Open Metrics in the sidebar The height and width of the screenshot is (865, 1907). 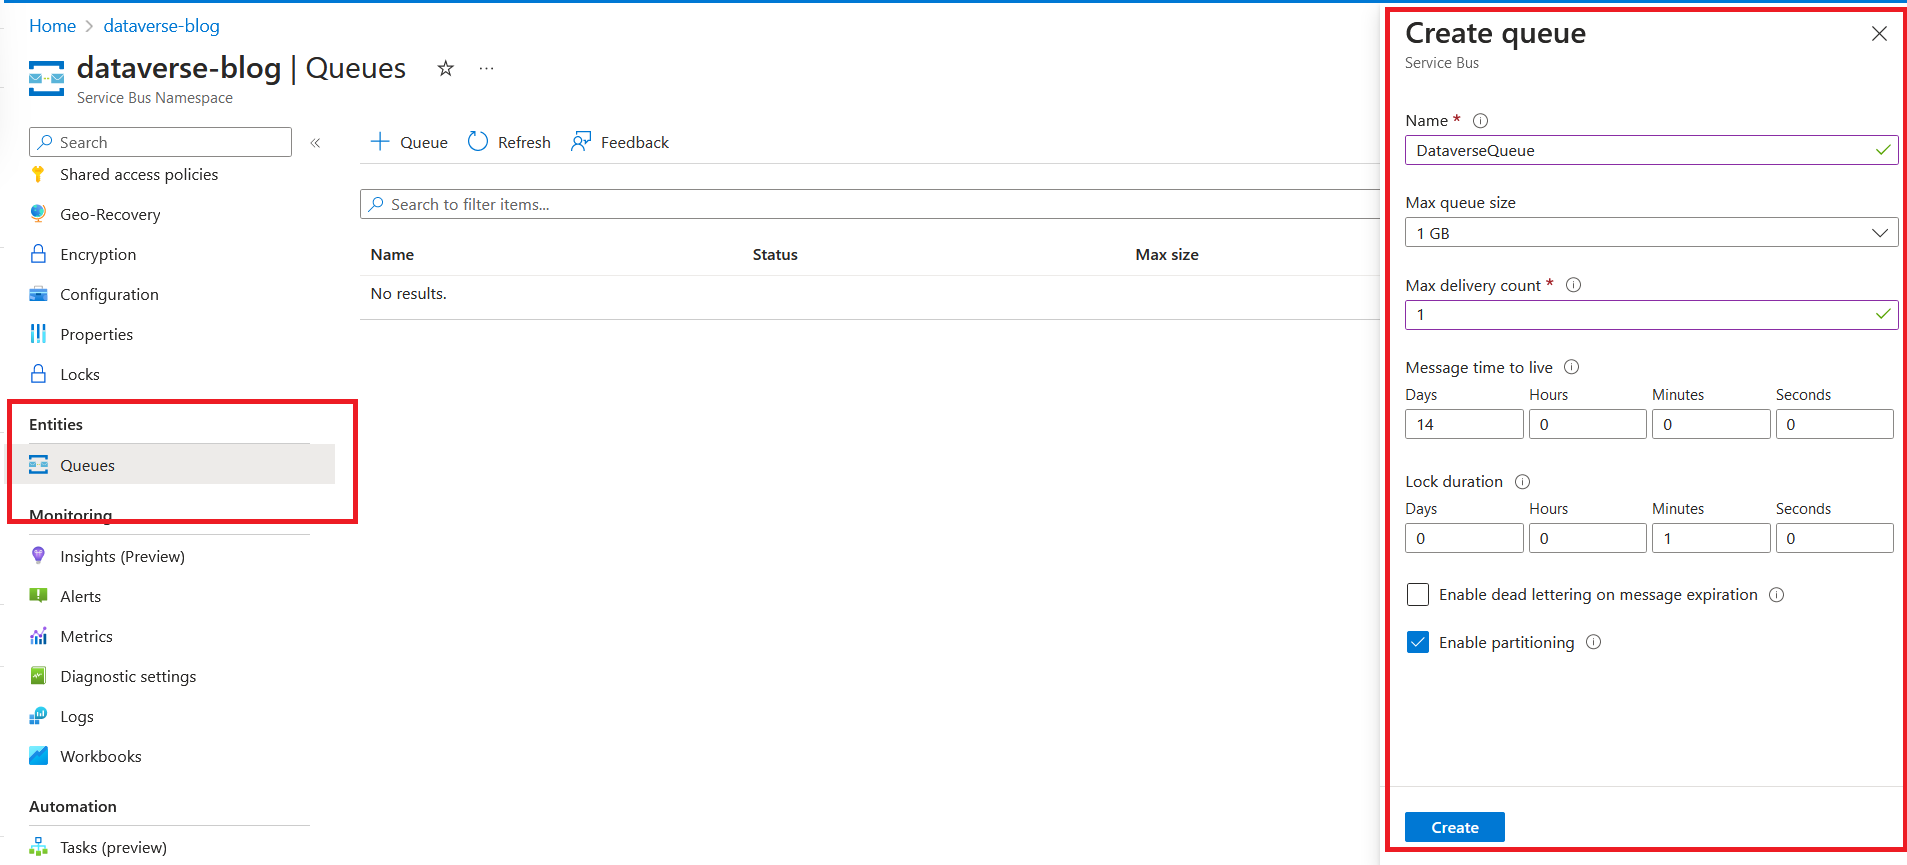tap(86, 636)
